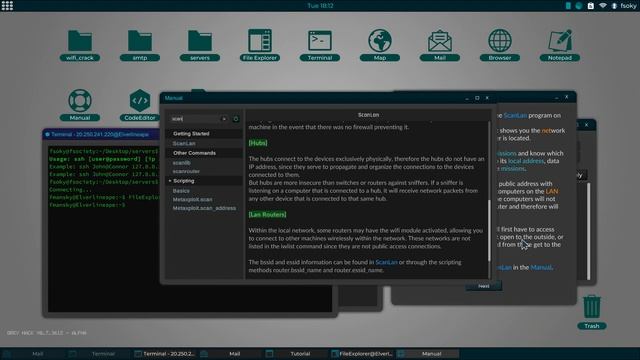Viewport: 640px width, 360px height.
Task: Open Basics entry under Scripting
Action: coord(181,191)
